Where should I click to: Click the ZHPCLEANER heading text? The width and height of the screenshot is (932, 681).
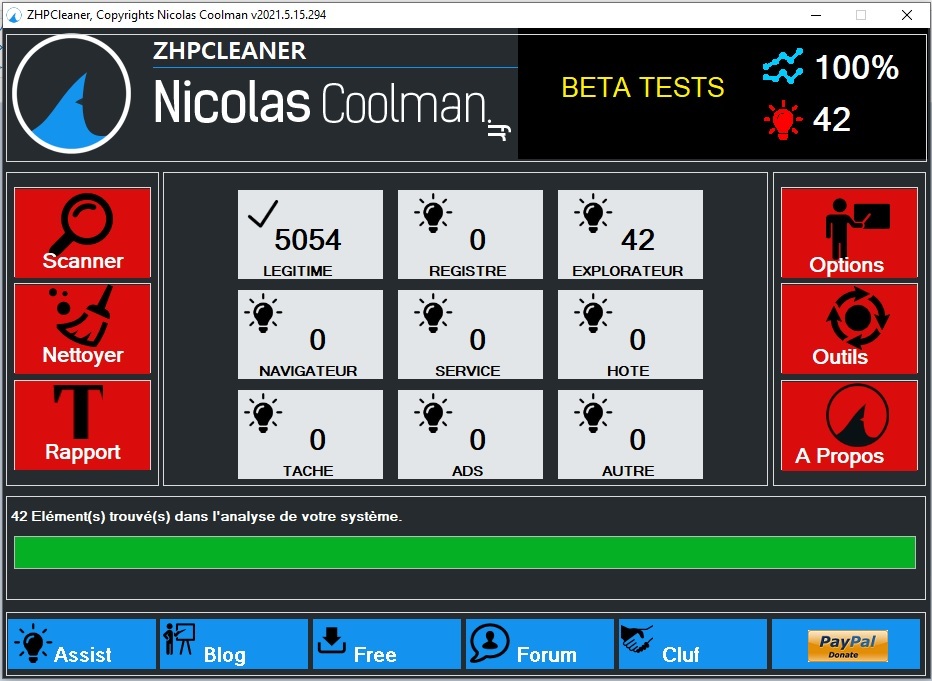click(x=229, y=51)
